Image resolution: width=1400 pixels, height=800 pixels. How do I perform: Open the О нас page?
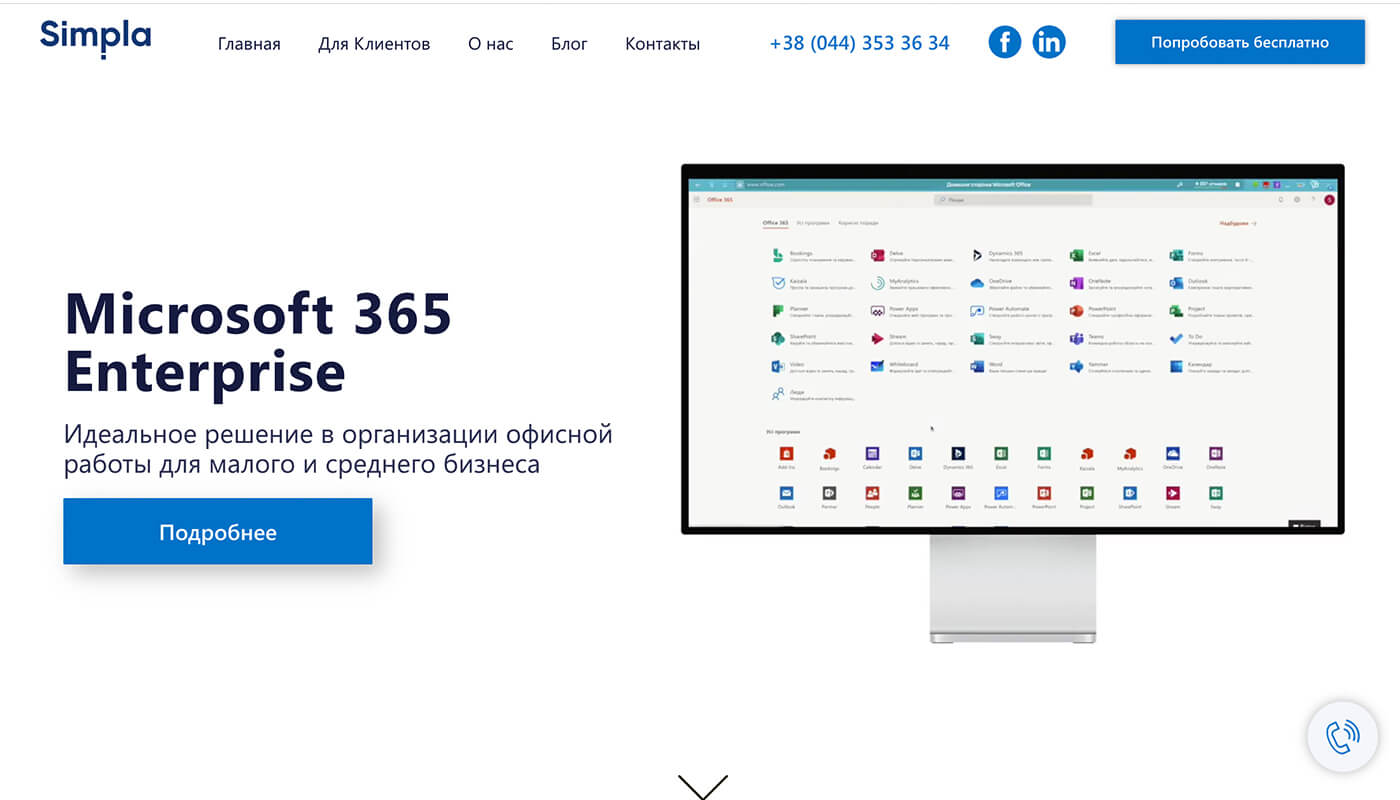click(491, 44)
